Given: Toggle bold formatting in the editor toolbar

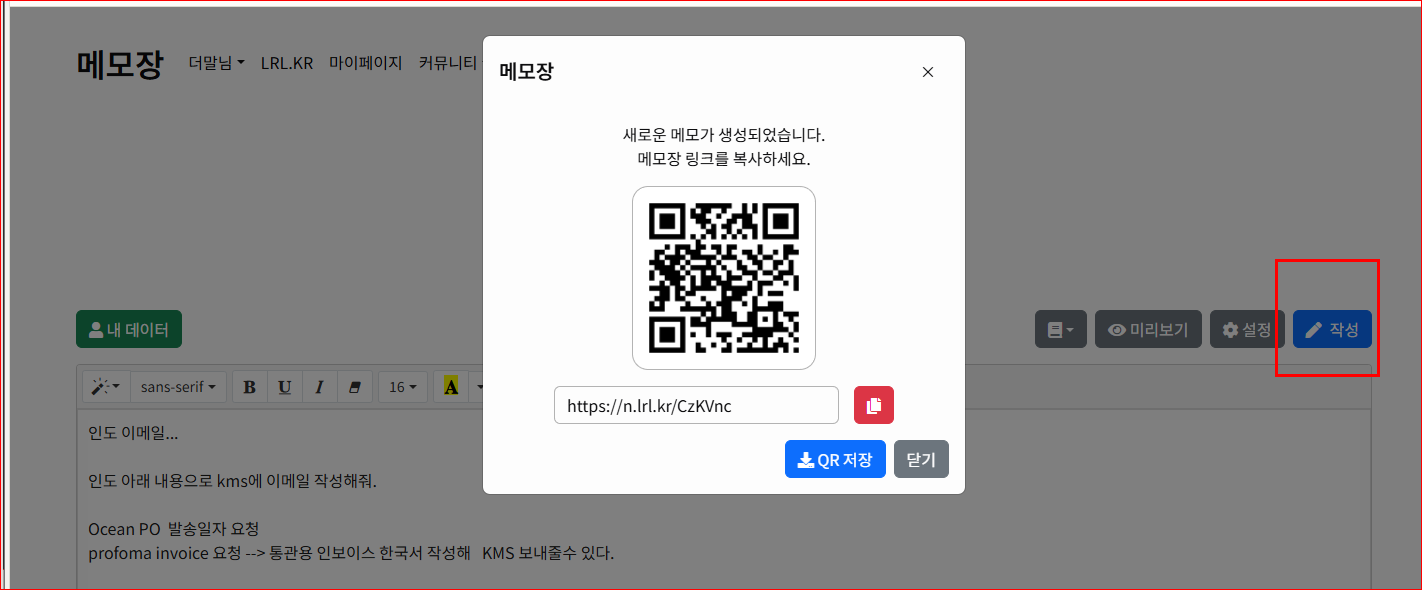Looking at the screenshot, I should 250,387.
